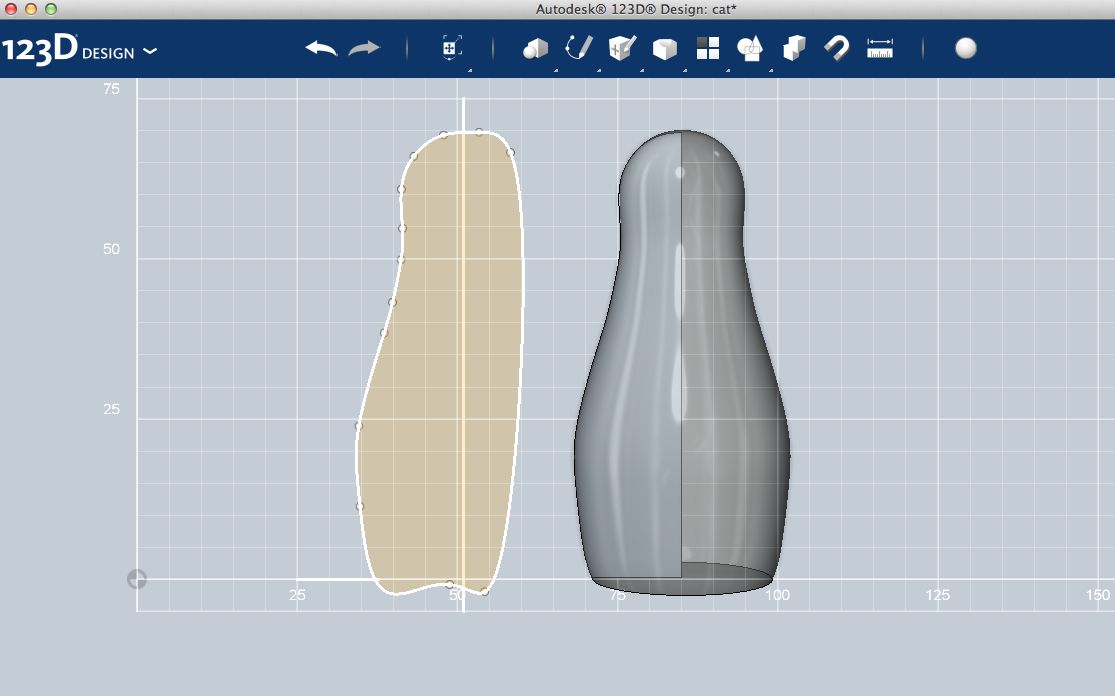Select the grey revolved solid body
The width and height of the screenshot is (1115, 696).
681,363
